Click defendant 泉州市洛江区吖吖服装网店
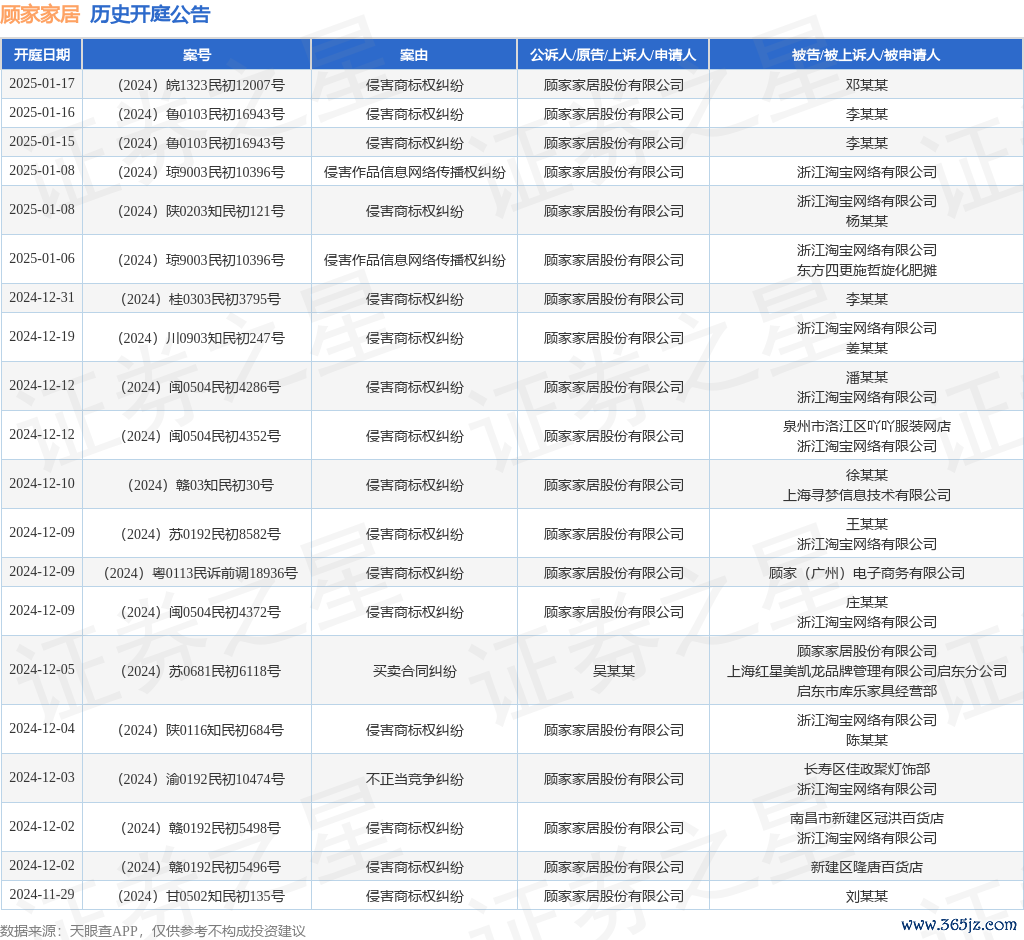The image size is (1024, 940). 867,426
